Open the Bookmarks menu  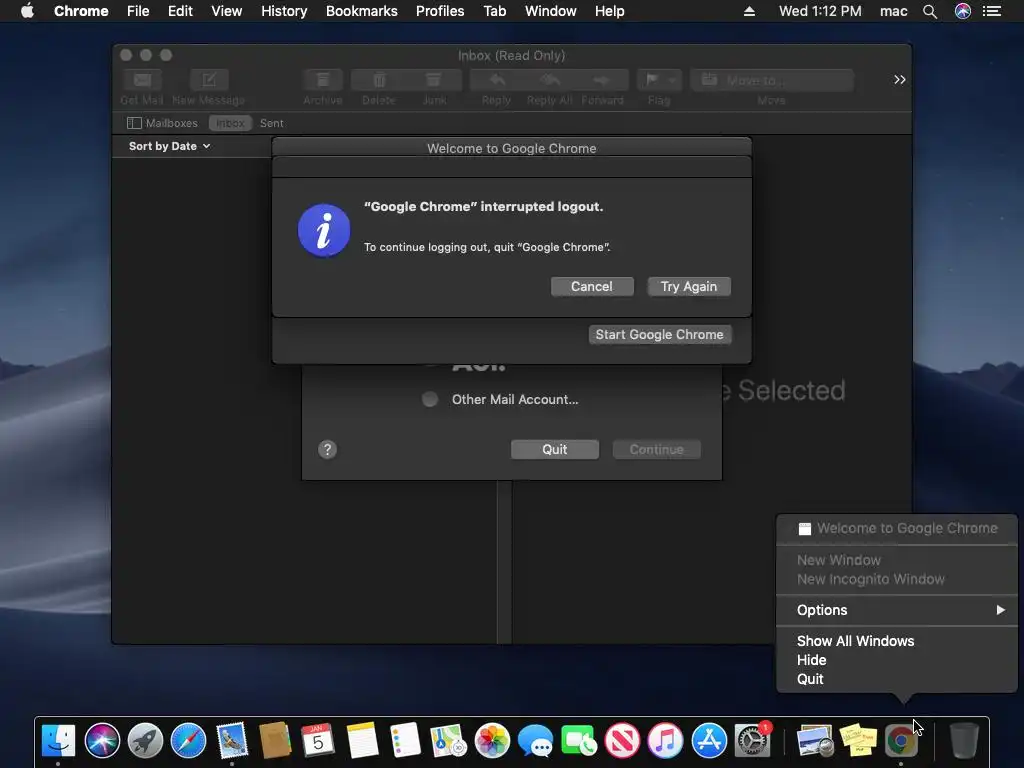click(x=361, y=11)
